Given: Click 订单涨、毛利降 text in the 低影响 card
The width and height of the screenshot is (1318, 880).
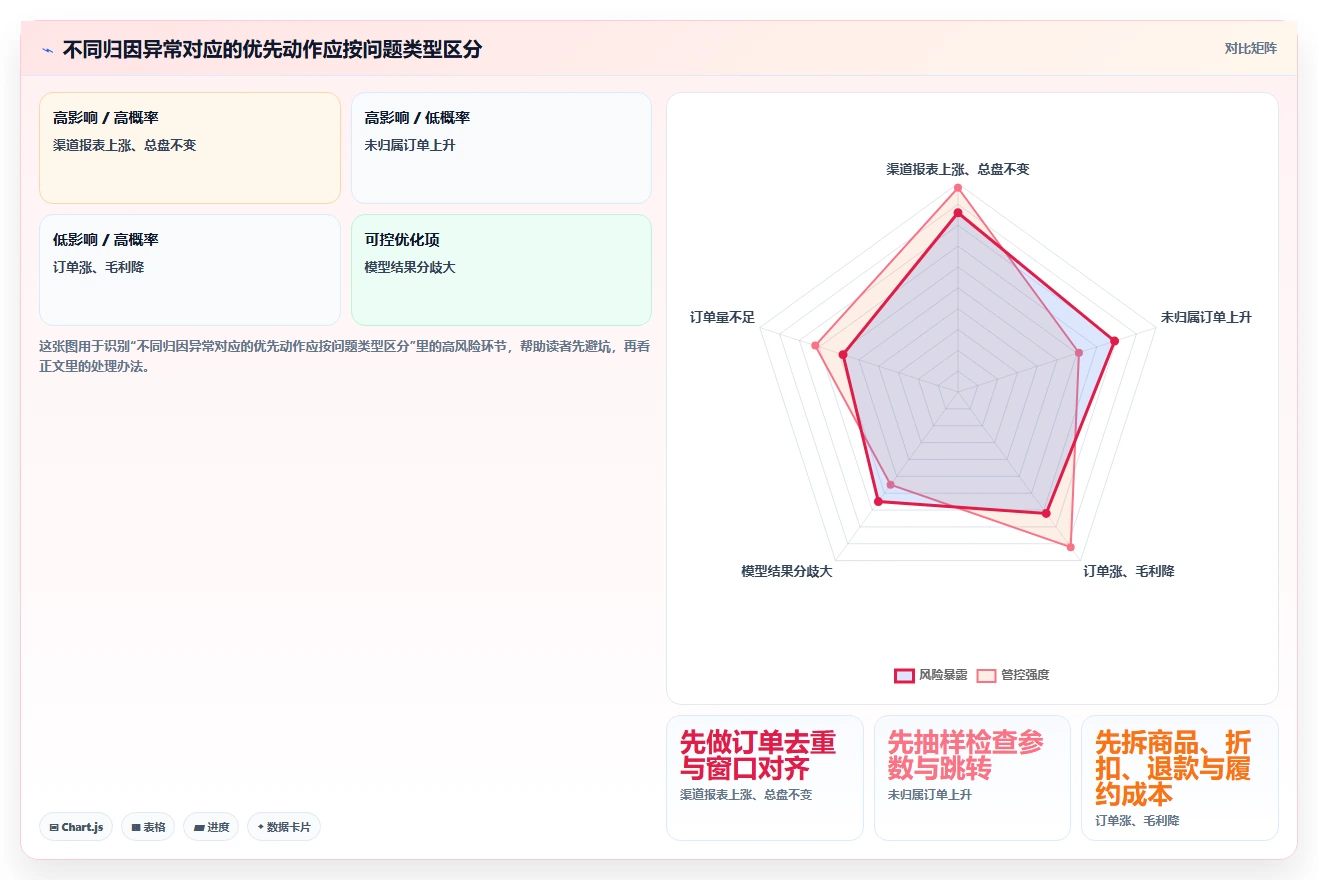Looking at the screenshot, I should point(98,267).
